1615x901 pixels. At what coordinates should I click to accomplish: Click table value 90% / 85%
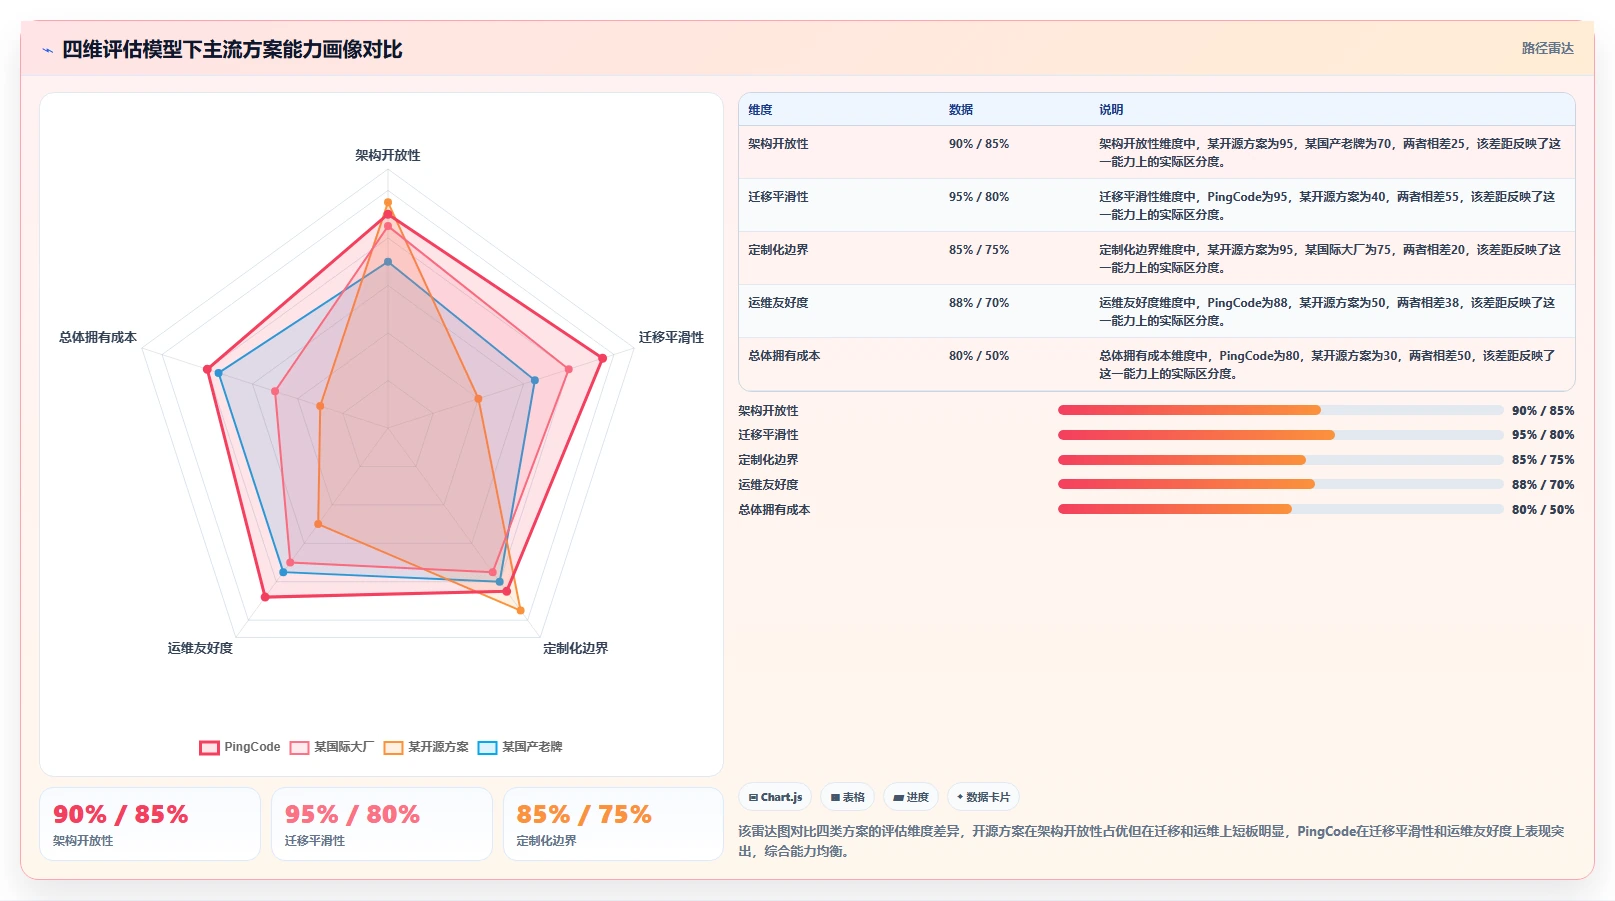point(979,144)
